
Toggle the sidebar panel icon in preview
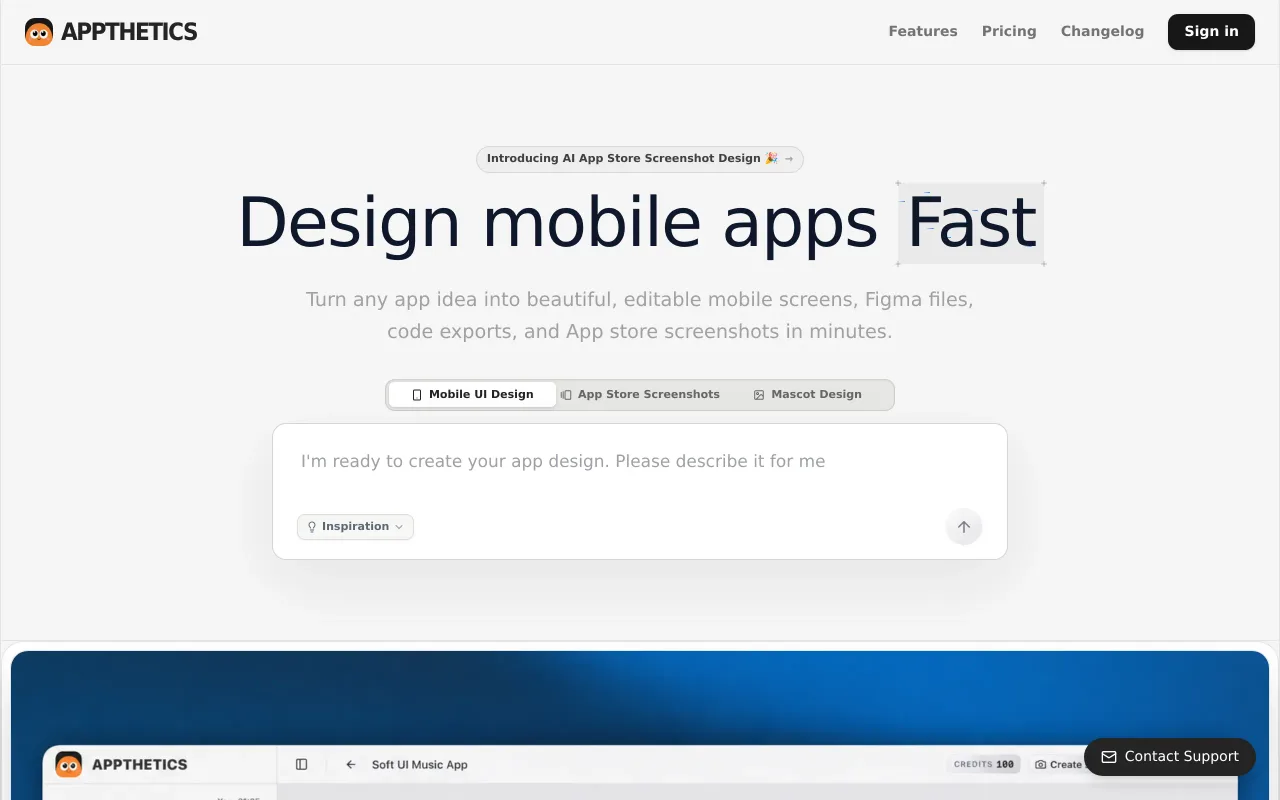[x=302, y=764]
